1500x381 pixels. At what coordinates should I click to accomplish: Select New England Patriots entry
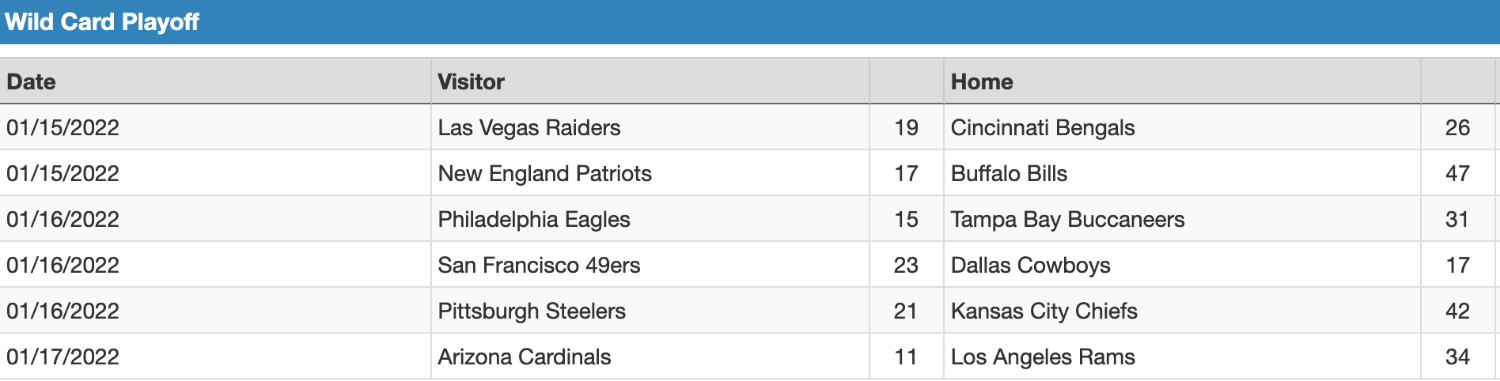point(545,174)
